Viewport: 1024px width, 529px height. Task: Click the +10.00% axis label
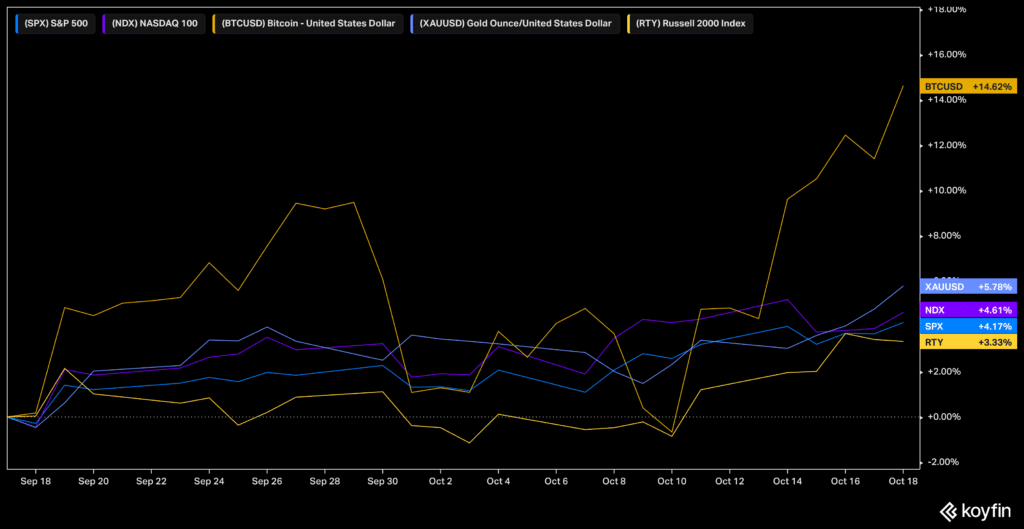pos(946,191)
